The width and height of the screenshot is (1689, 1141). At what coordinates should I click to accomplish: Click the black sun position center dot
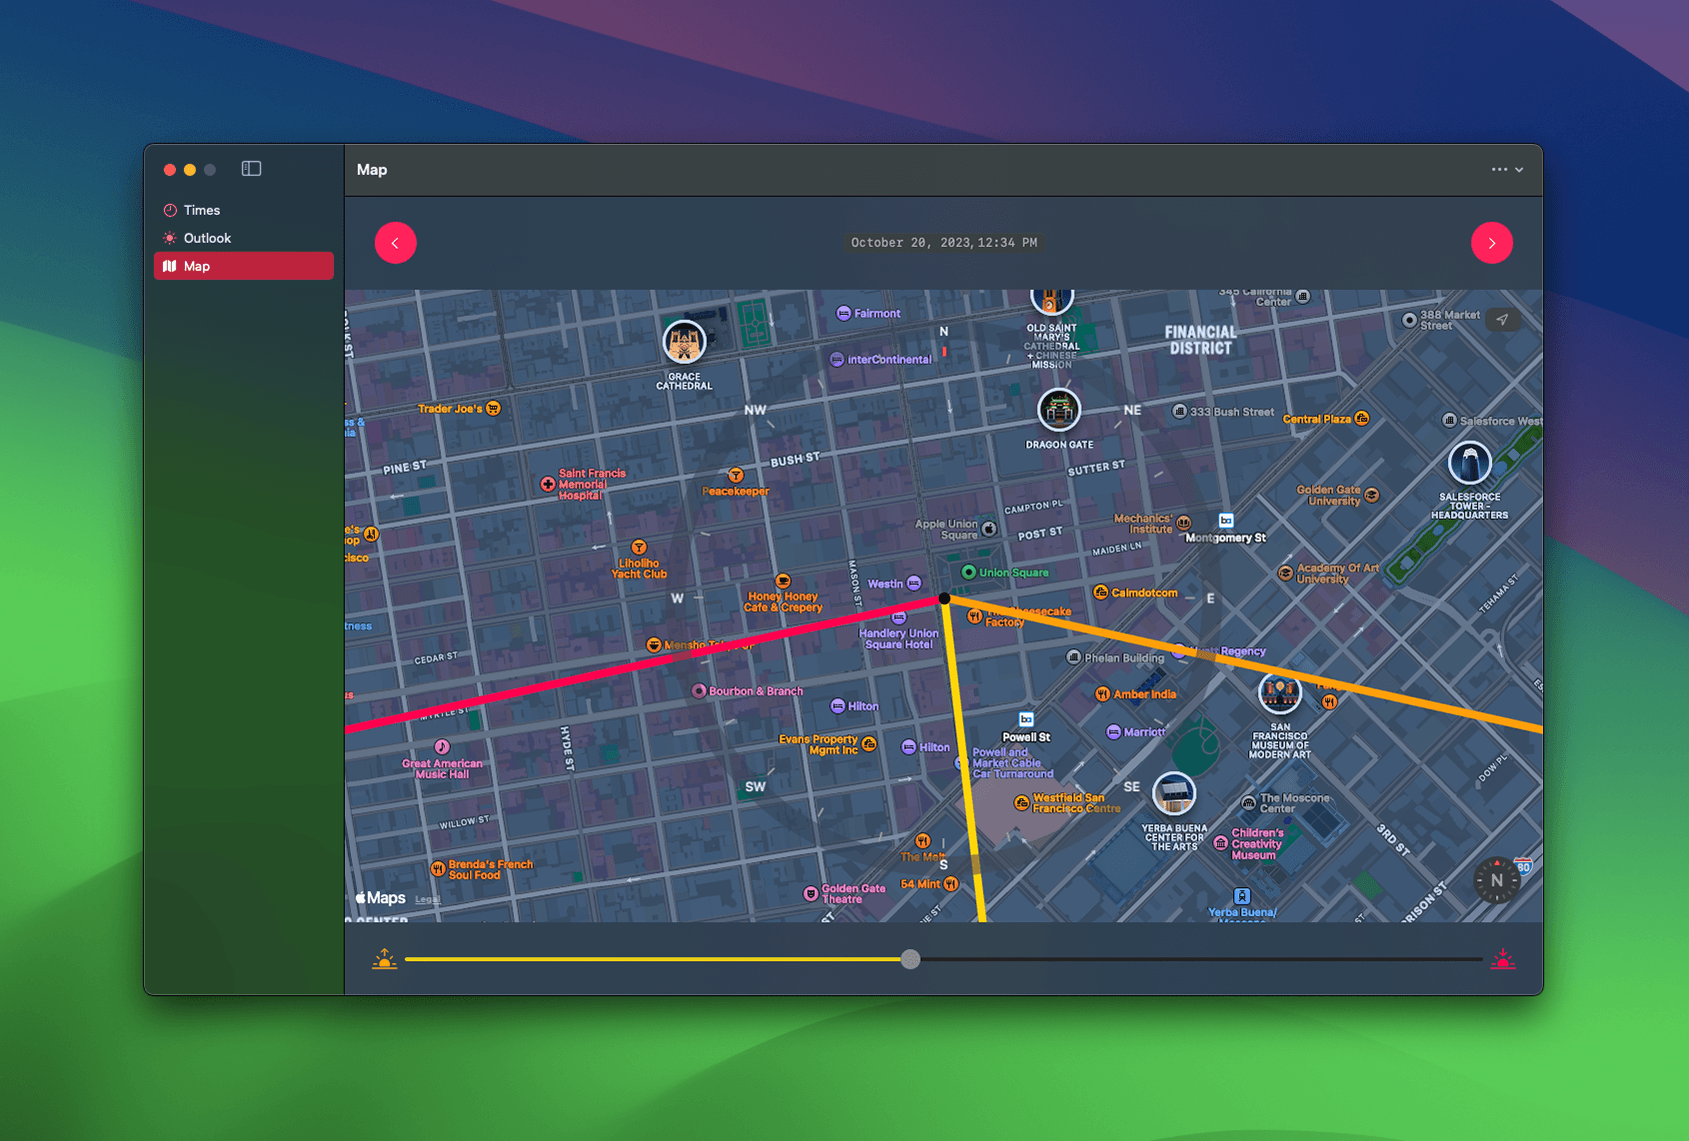click(944, 598)
